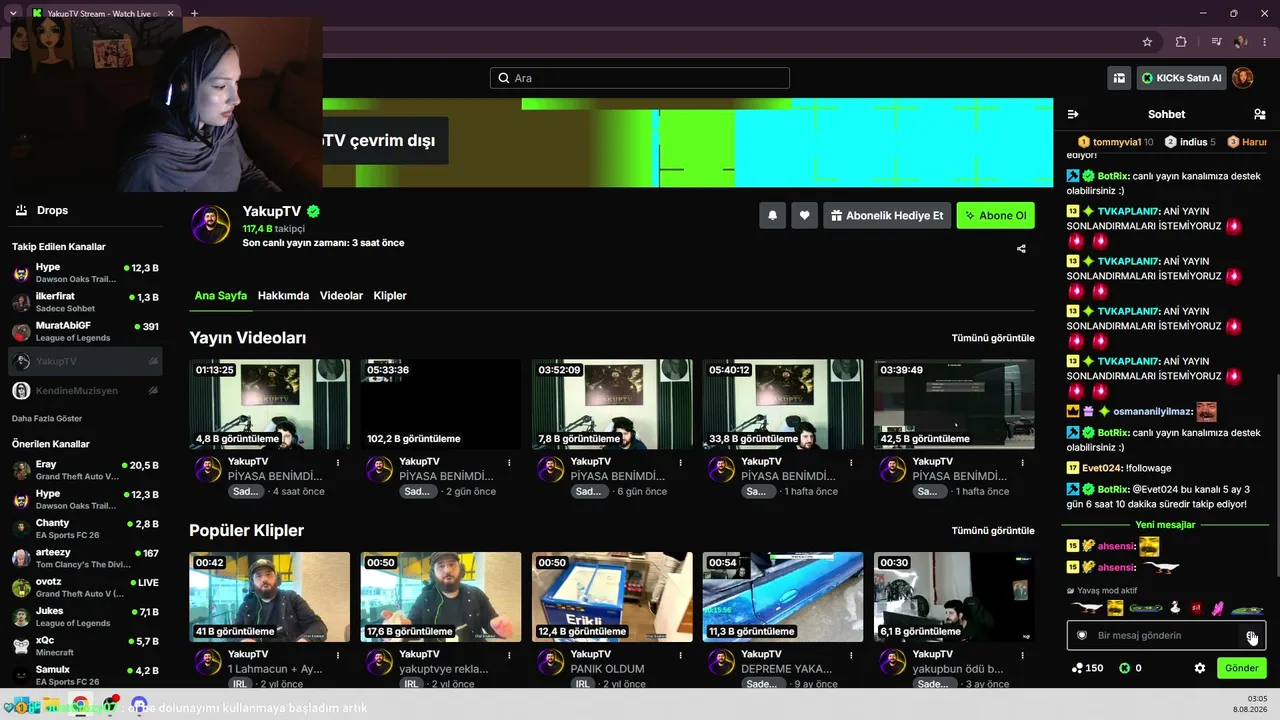Open chat users list icon beside Sohbet
Image resolution: width=1280 pixels, height=720 pixels.
tap(1259, 114)
